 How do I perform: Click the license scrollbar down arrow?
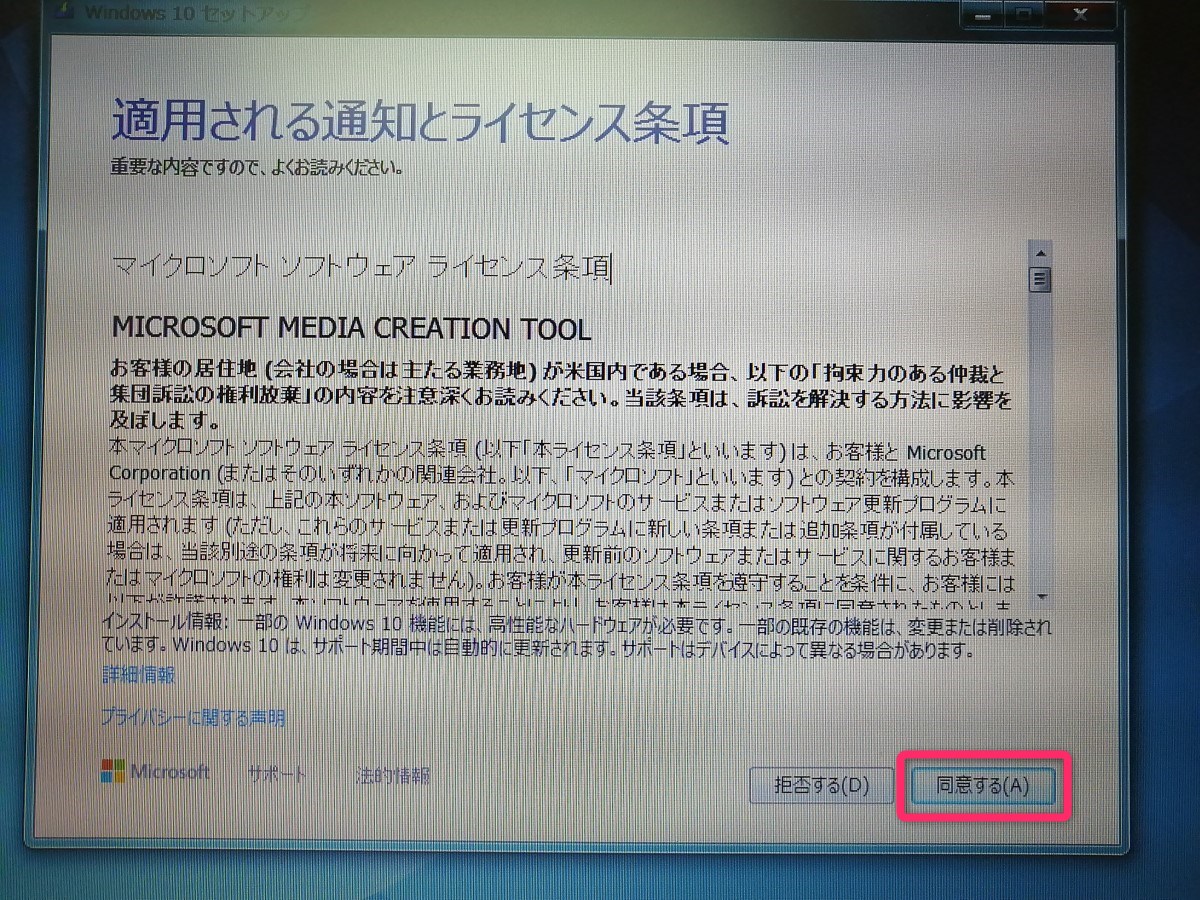[1040, 596]
